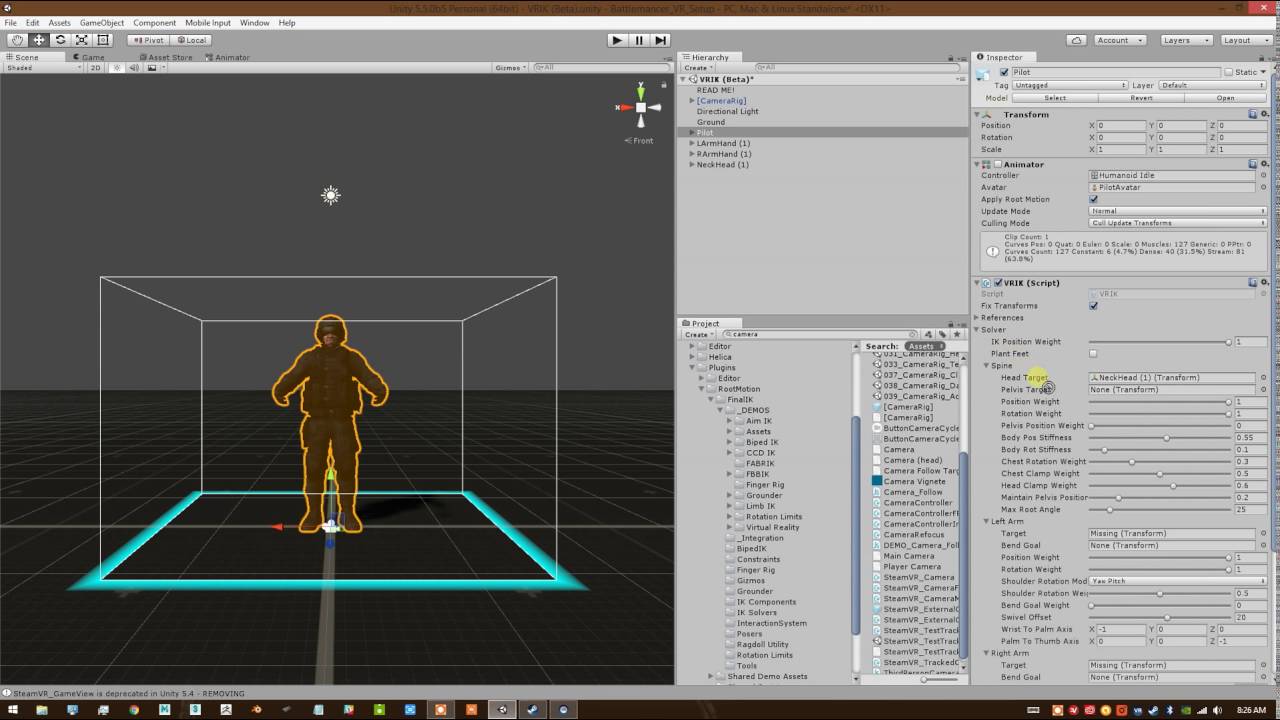This screenshot has width=1280, height=720.
Task: Switch to the Animator tab
Action: [x=227, y=57]
